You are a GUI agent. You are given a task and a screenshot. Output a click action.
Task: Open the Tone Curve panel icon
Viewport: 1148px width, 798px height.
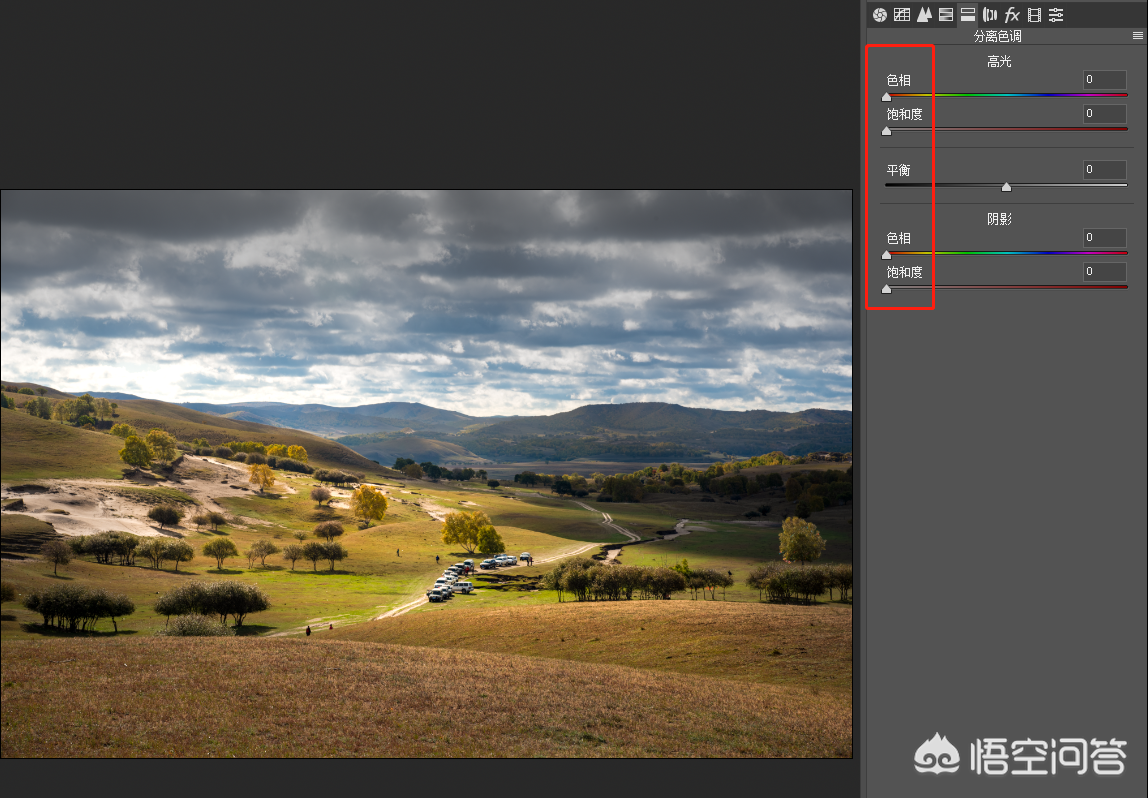(902, 15)
